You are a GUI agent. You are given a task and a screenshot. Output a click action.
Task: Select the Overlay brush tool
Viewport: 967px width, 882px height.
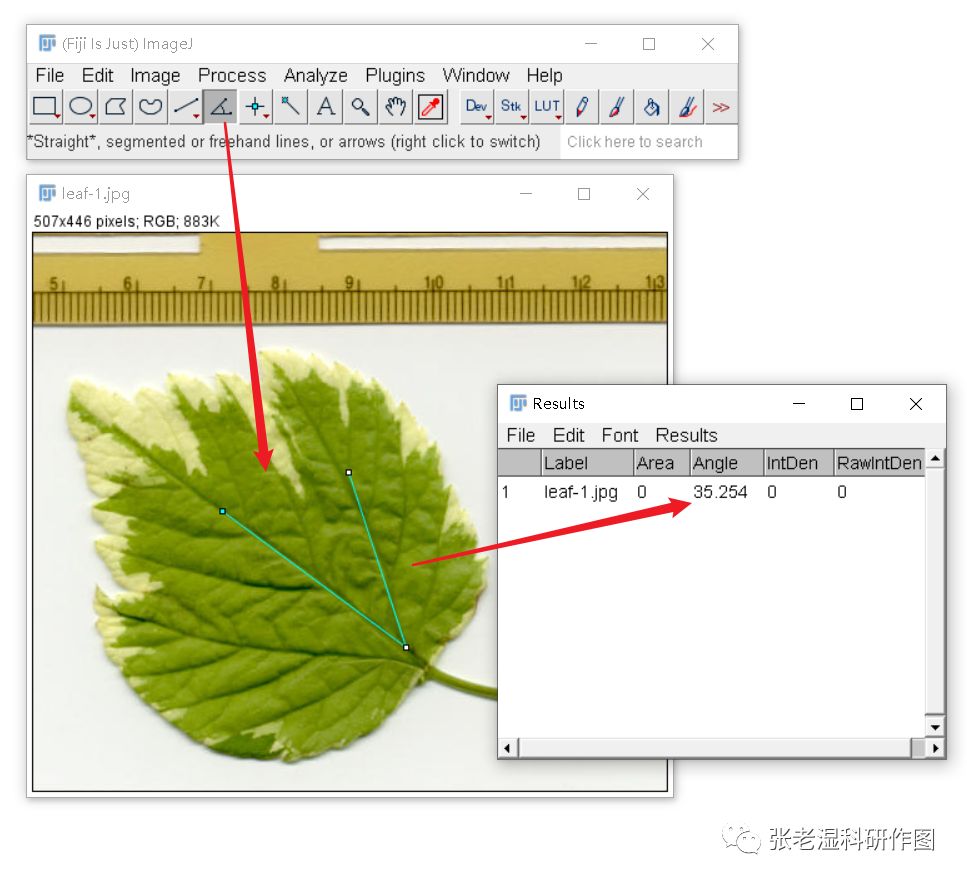[x=686, y=107]
